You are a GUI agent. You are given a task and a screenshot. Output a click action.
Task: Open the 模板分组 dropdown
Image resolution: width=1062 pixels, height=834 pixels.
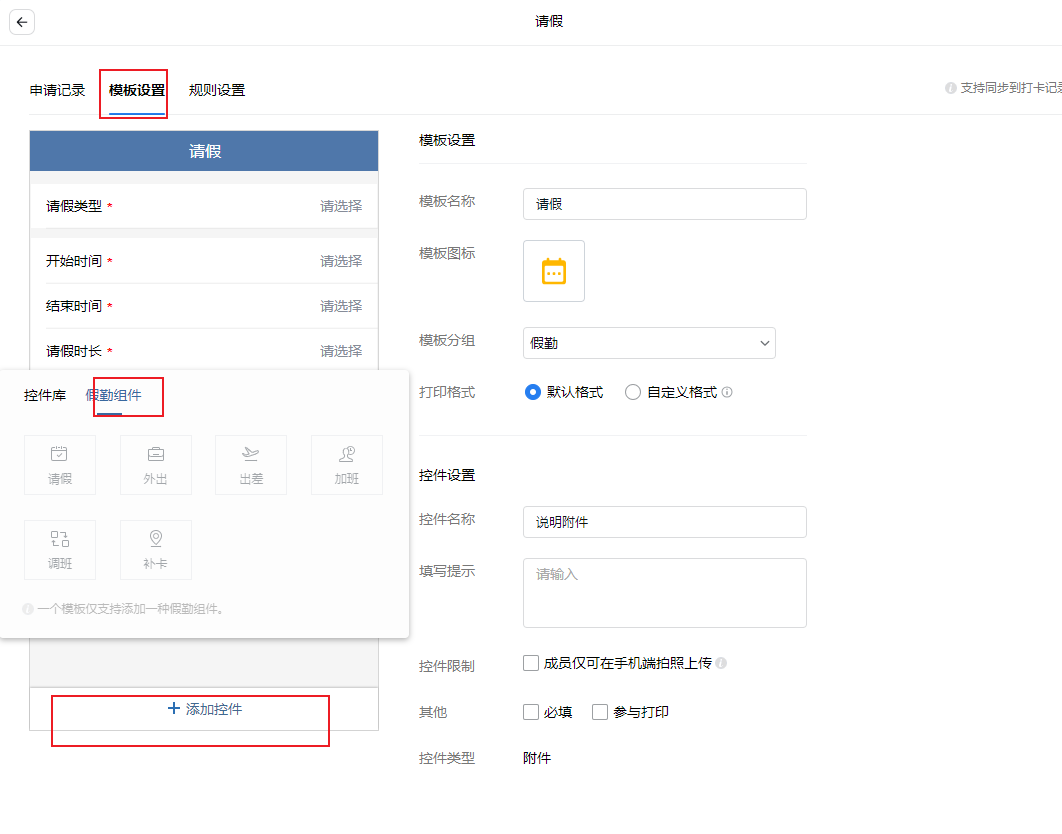click(649, 343)
